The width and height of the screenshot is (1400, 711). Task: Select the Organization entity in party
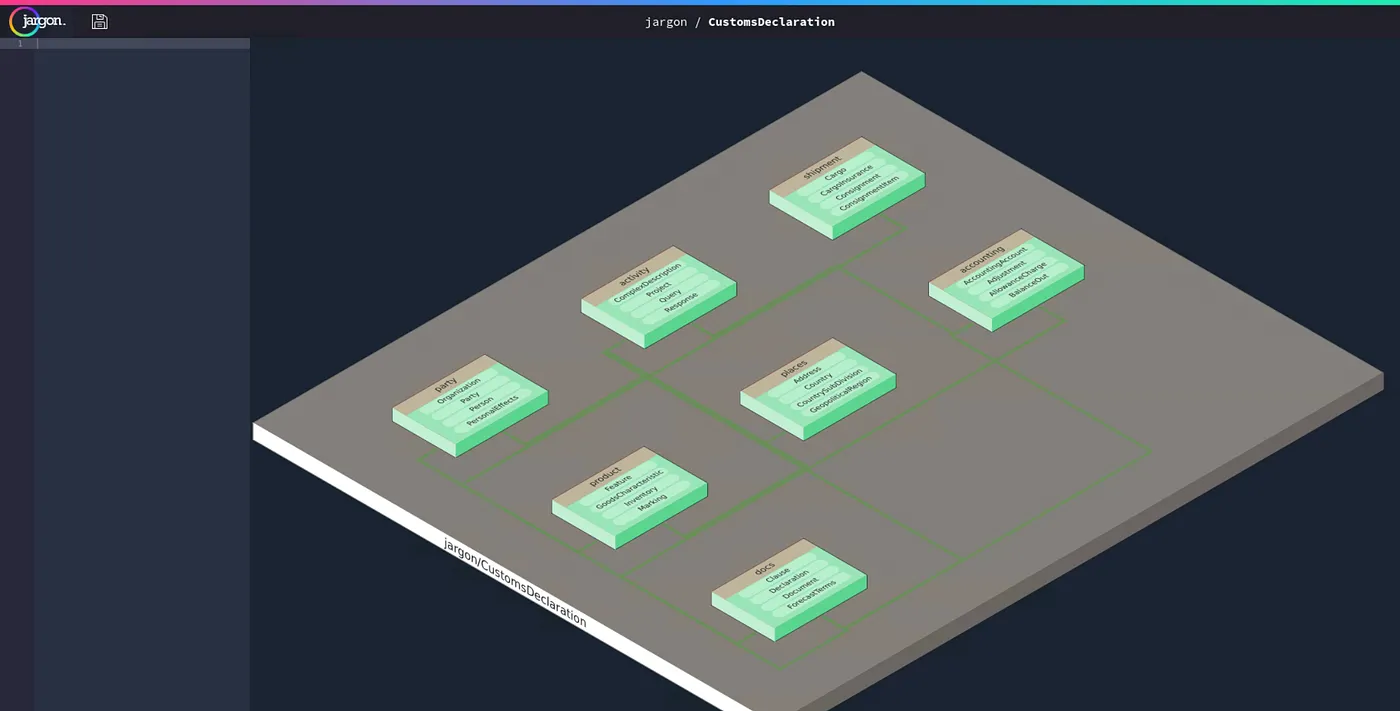(x=459, y=391)
